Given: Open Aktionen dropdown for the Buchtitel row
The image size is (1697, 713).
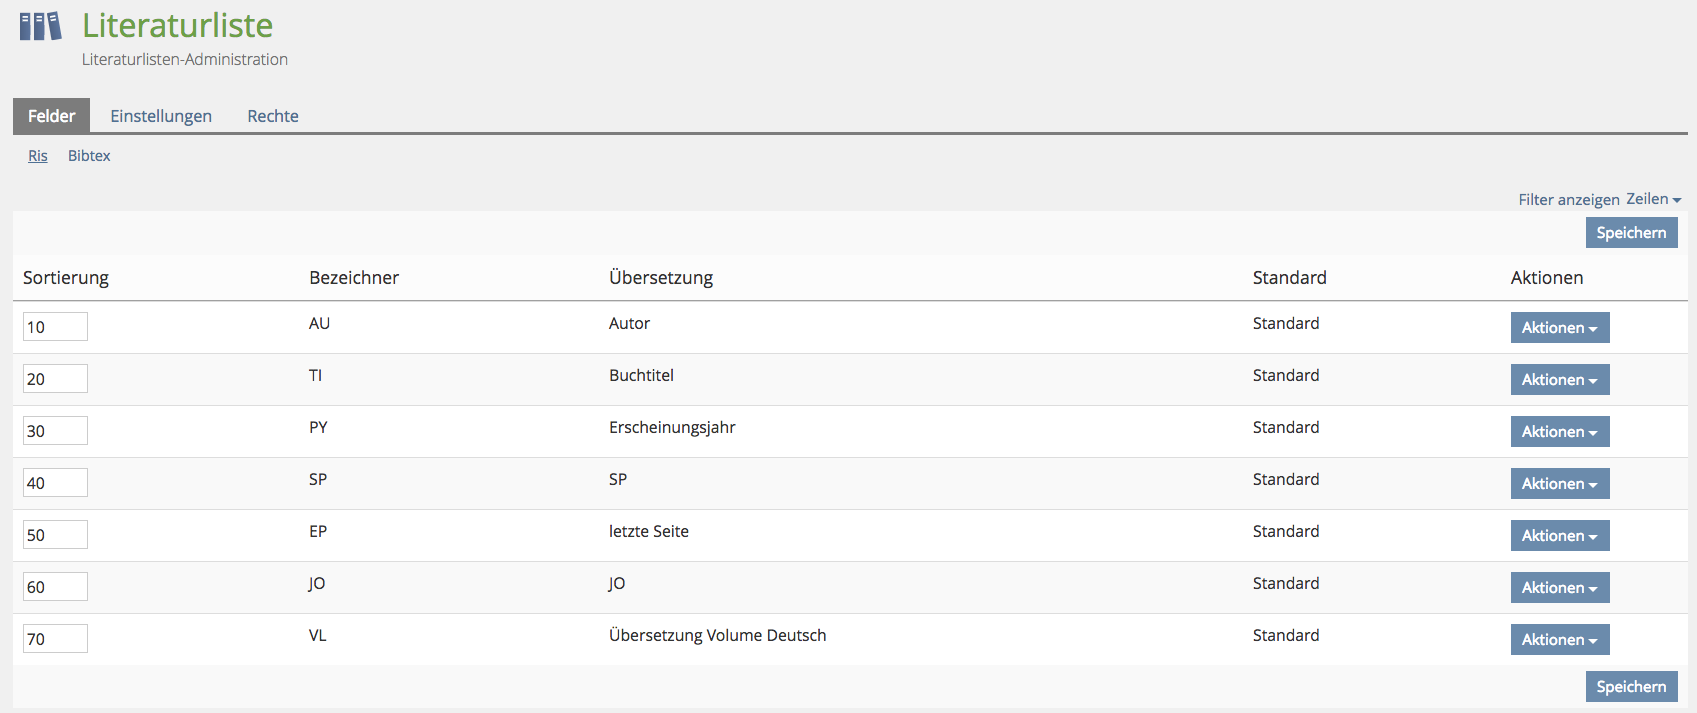Looking at the screenshot, I should [1559, 380].
